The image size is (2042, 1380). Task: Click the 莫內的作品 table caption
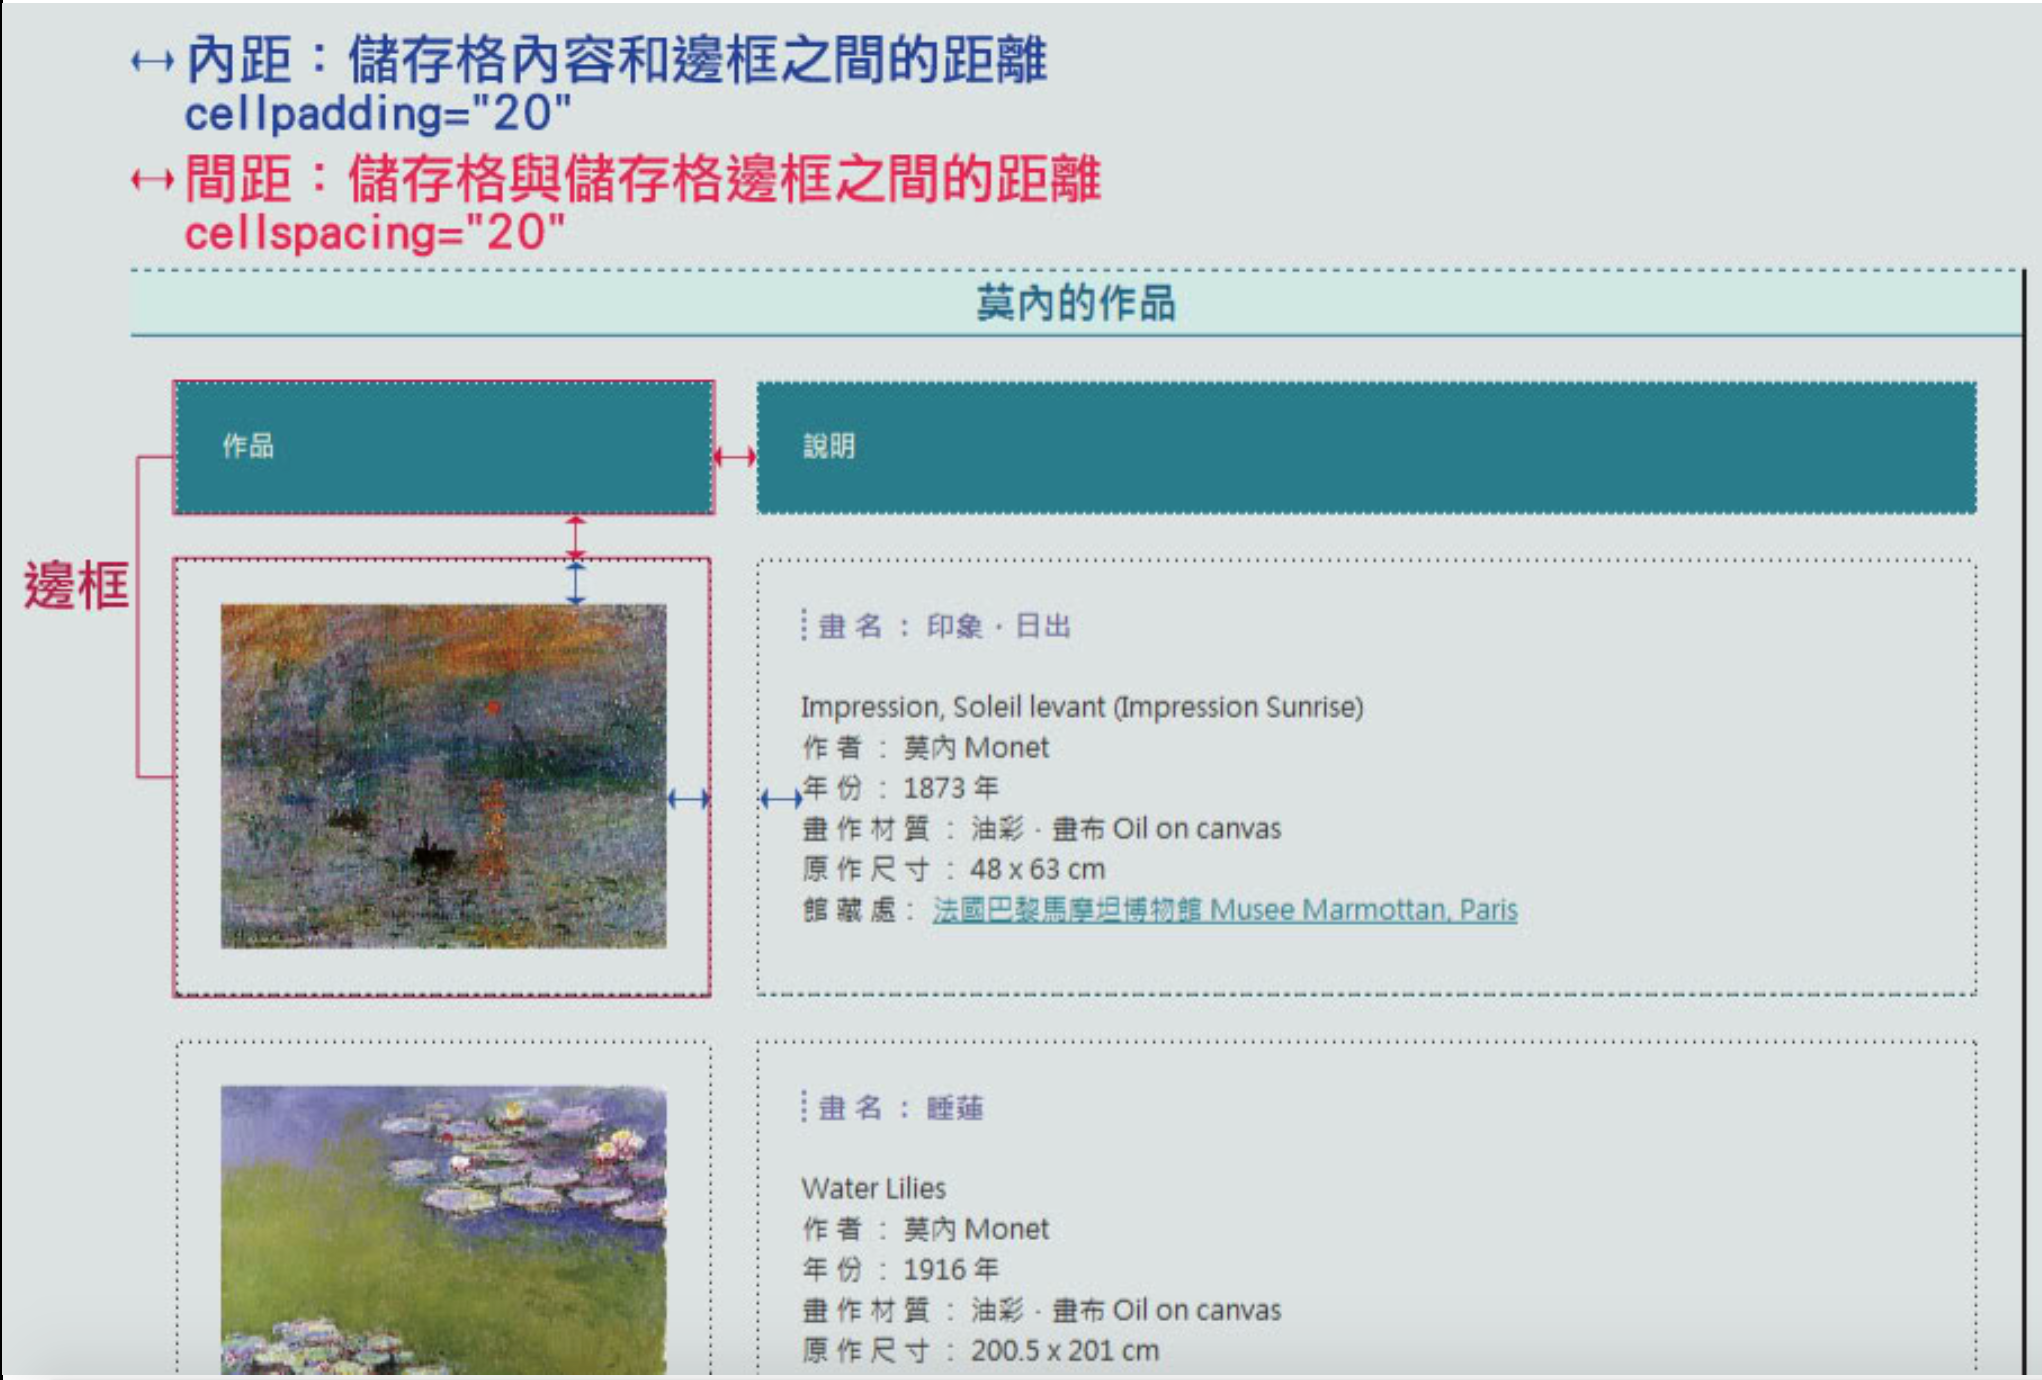(1075, 303)
